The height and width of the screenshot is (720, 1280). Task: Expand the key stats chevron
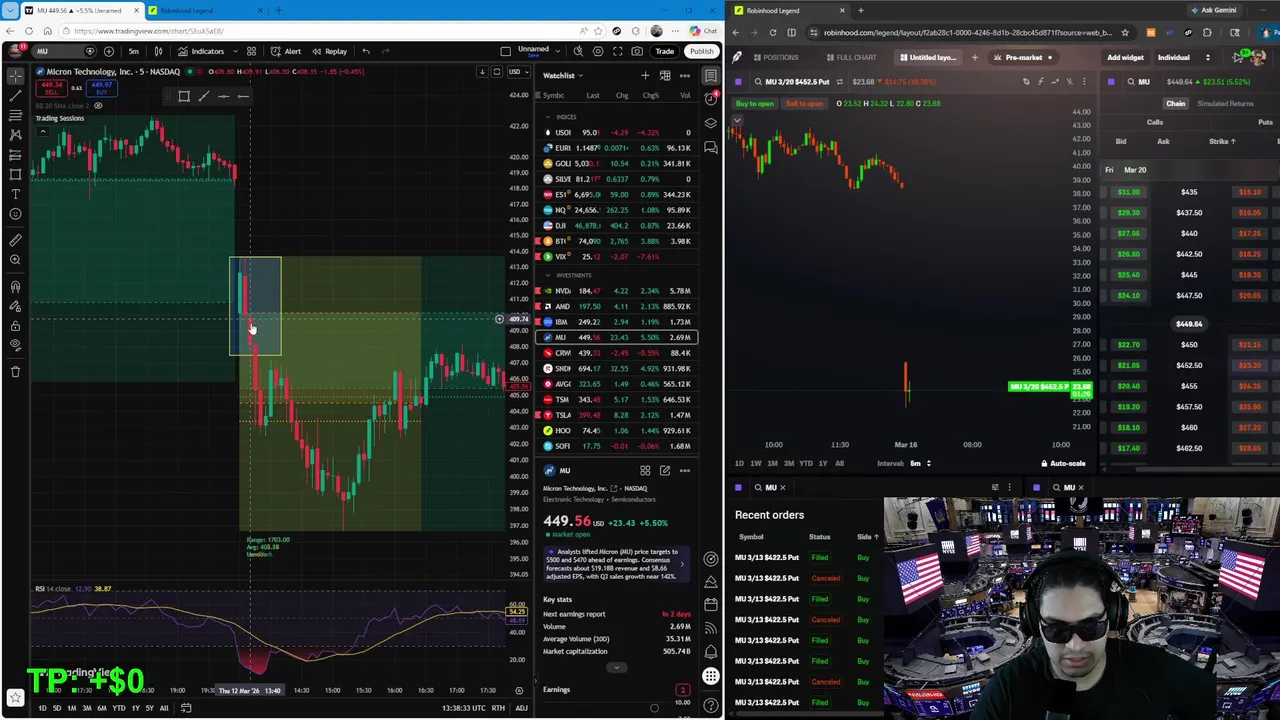tap(616, 667)
